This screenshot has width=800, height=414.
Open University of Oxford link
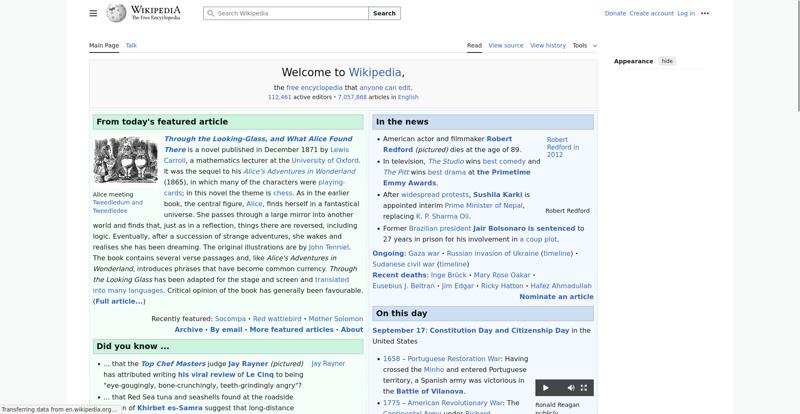(324, 160)
